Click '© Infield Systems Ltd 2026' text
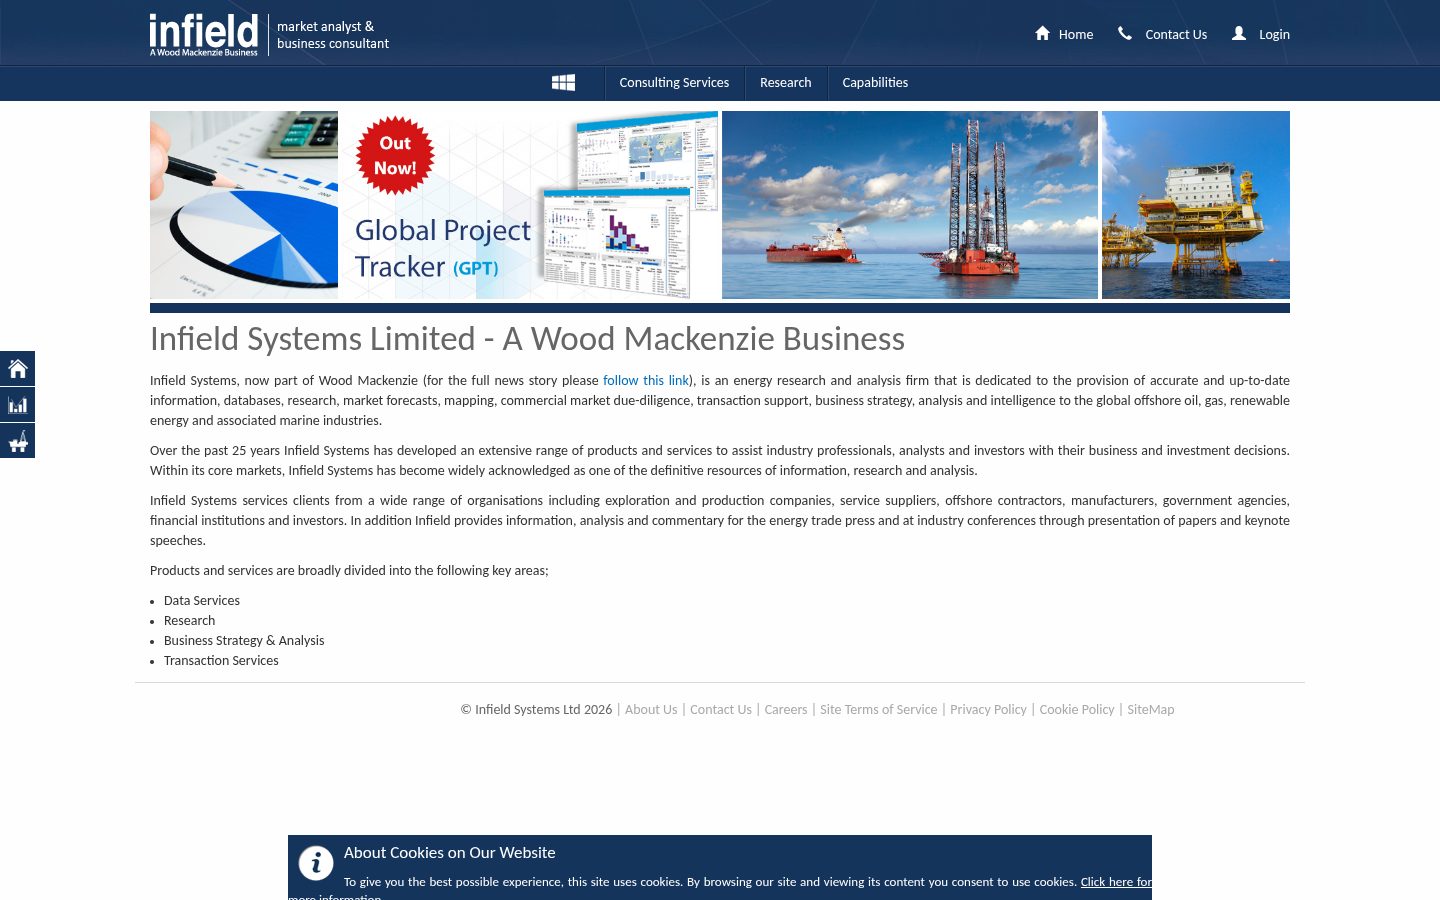This screenshot has width=1440, height=900. point(536,710)
